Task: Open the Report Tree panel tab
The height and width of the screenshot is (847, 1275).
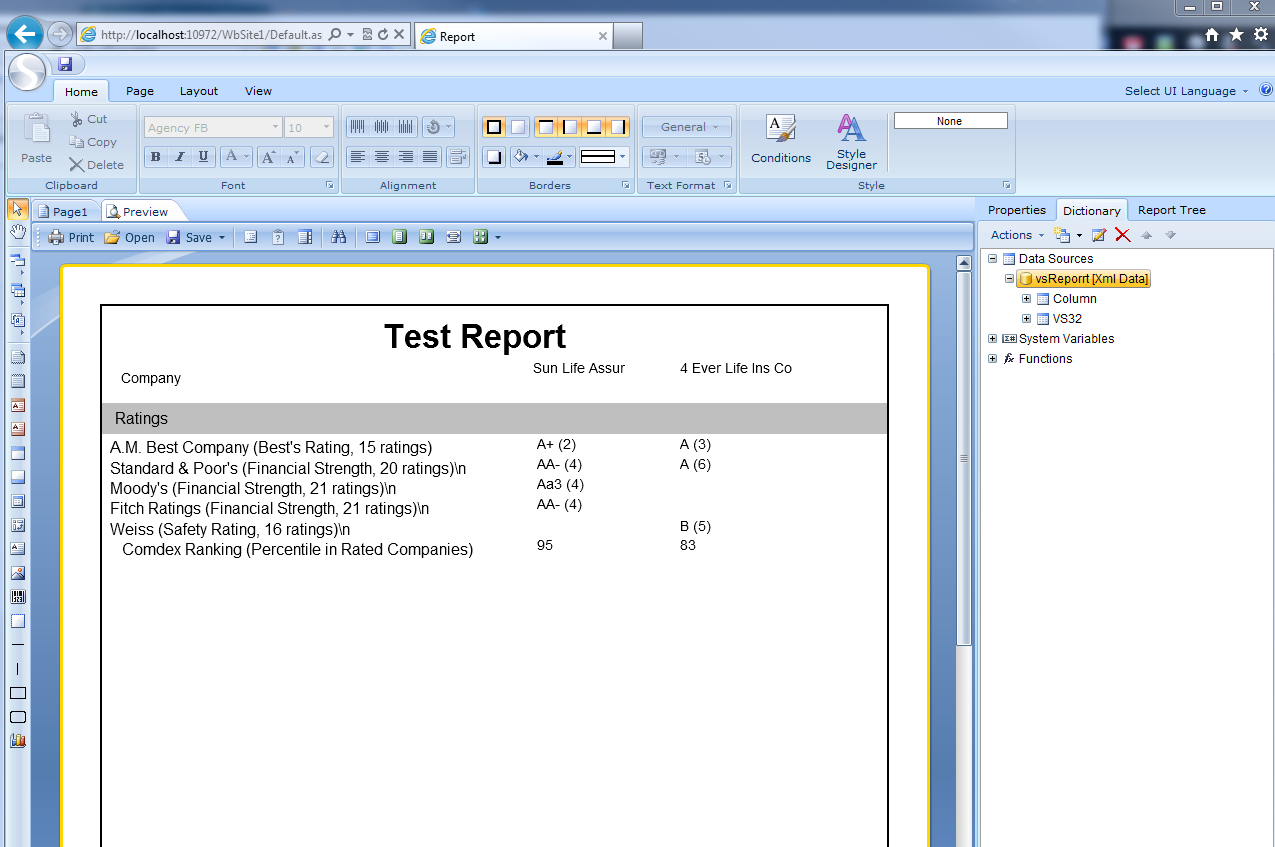Action: pos(1172,210)
